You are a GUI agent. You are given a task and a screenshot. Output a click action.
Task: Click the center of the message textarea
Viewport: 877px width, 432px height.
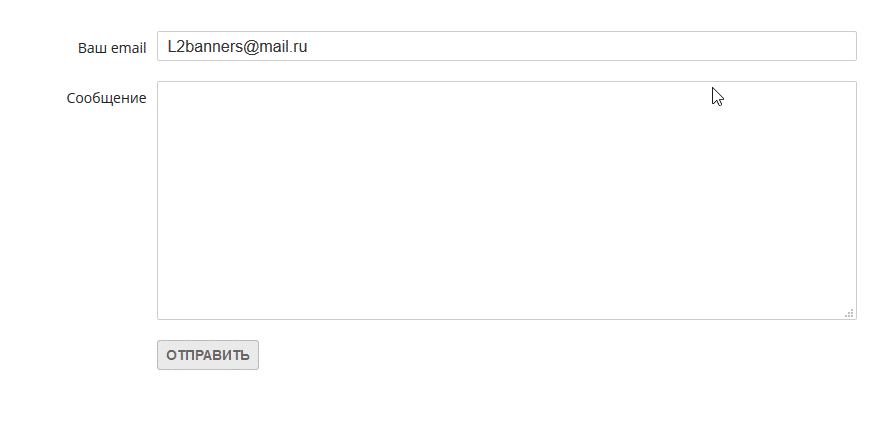[x=507, y=200]
